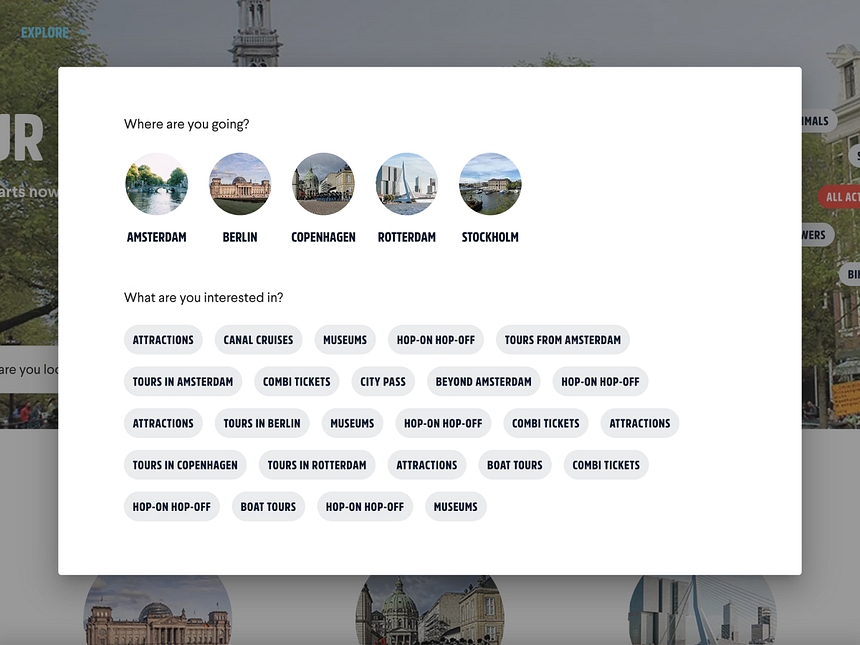Select Combi Tickets chip beside City Pass

pyautogui.click(x=297, y=382)
